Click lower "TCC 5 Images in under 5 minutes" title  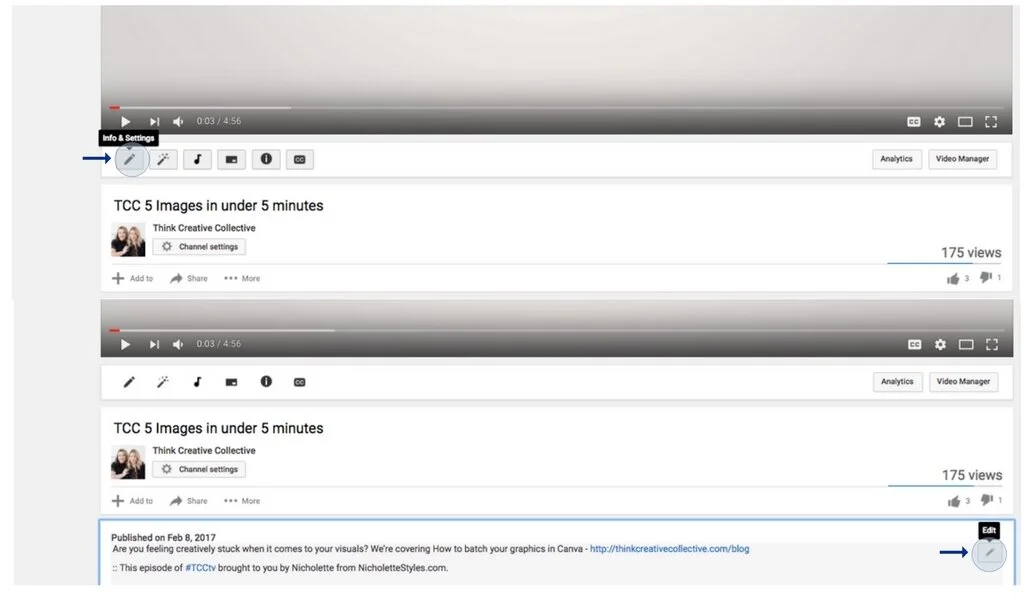pyautogui.click(x=218, y=428)
